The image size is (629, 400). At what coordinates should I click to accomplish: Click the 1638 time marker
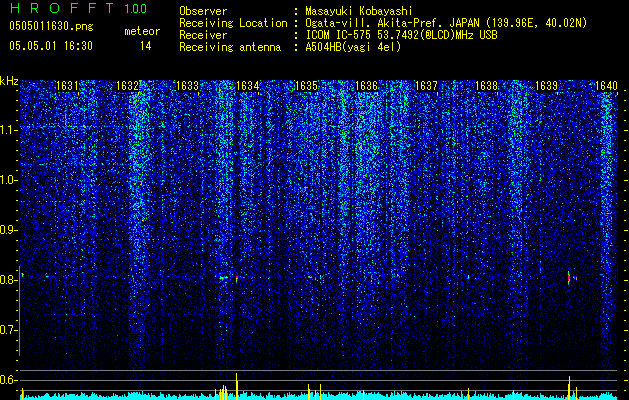(x=486, y=86)
